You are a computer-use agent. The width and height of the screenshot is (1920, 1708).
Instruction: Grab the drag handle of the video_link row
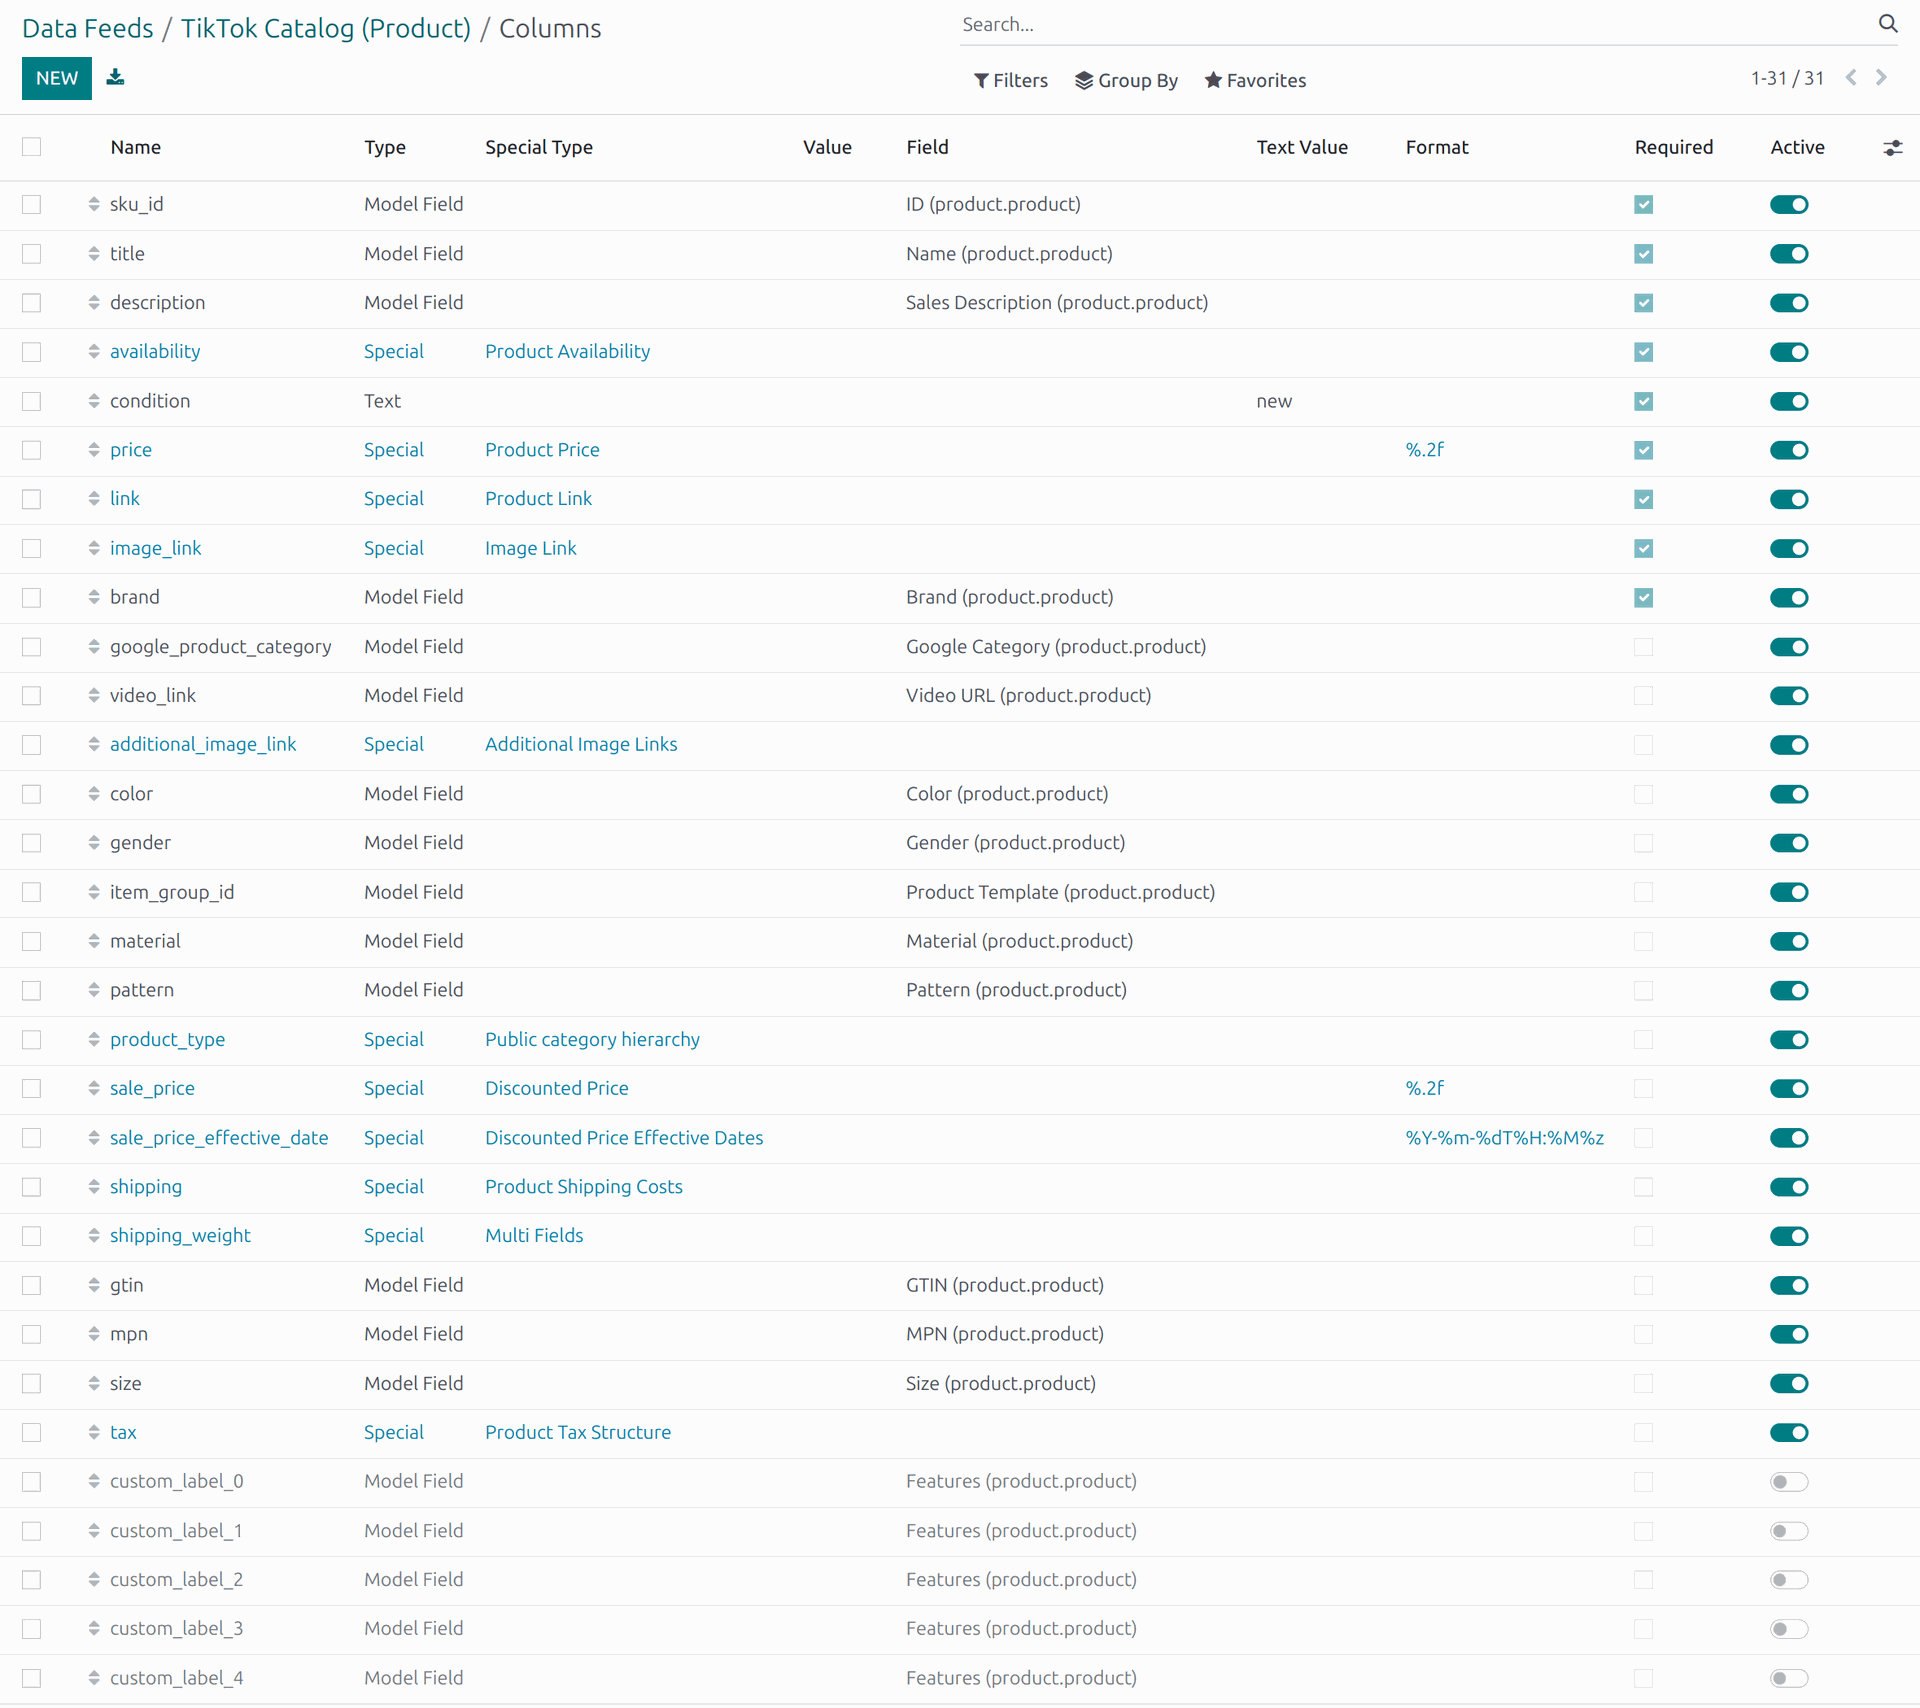[94, 696]
